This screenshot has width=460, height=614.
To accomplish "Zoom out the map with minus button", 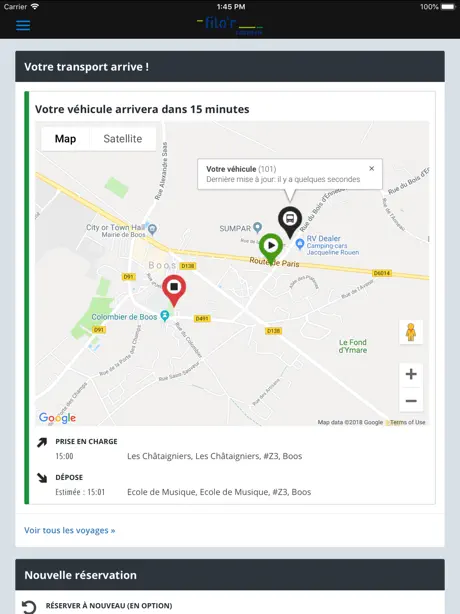I will [x=411, y=401].
